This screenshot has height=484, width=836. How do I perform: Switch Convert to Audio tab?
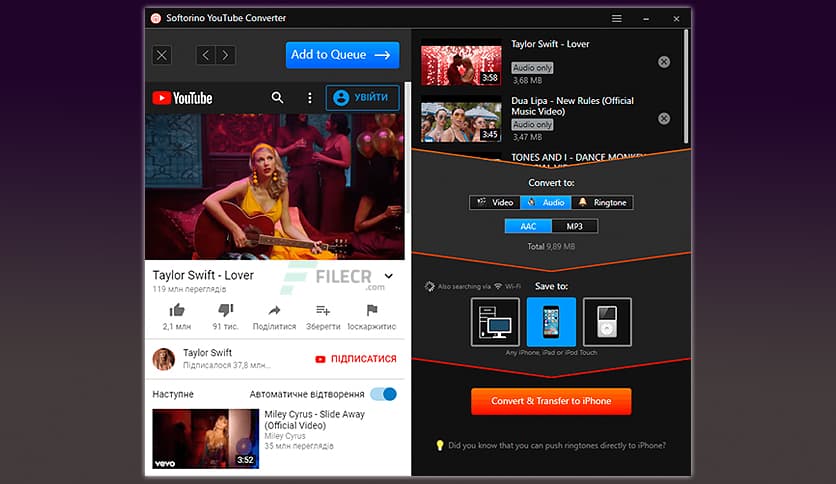(545, 203)
